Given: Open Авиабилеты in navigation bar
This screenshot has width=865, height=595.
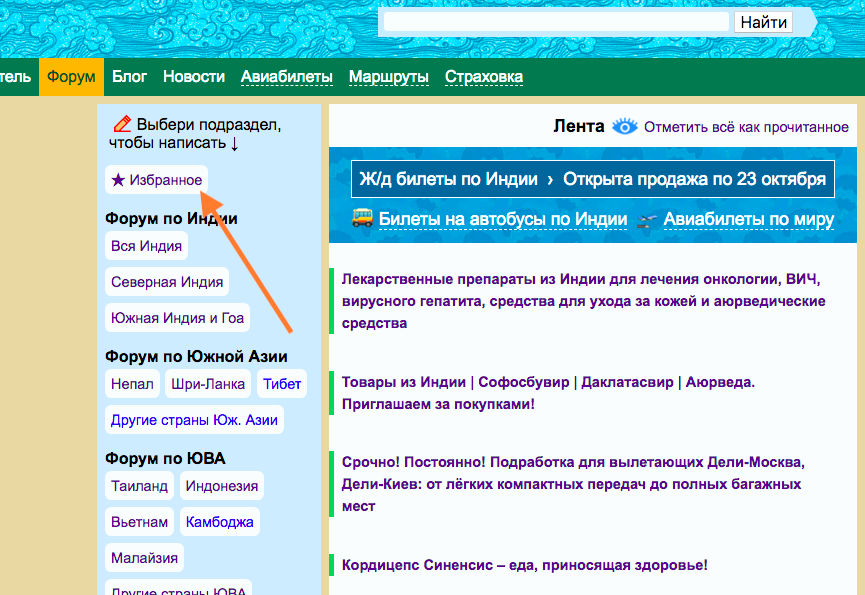Looking at the screenshot, I should pyautogui.click(x=287, y=77).
